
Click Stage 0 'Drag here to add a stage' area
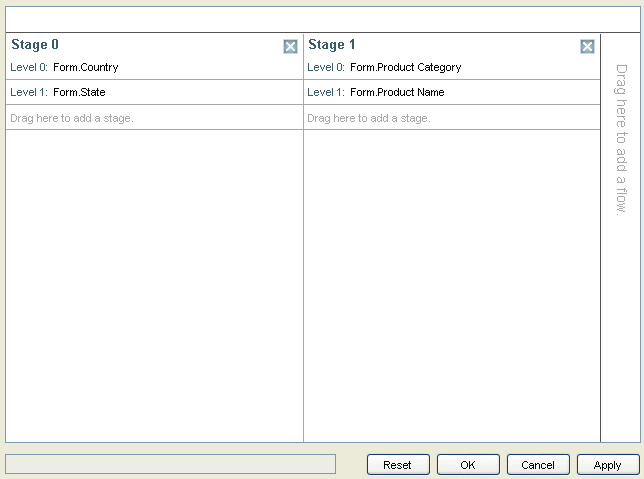point(154,117)
